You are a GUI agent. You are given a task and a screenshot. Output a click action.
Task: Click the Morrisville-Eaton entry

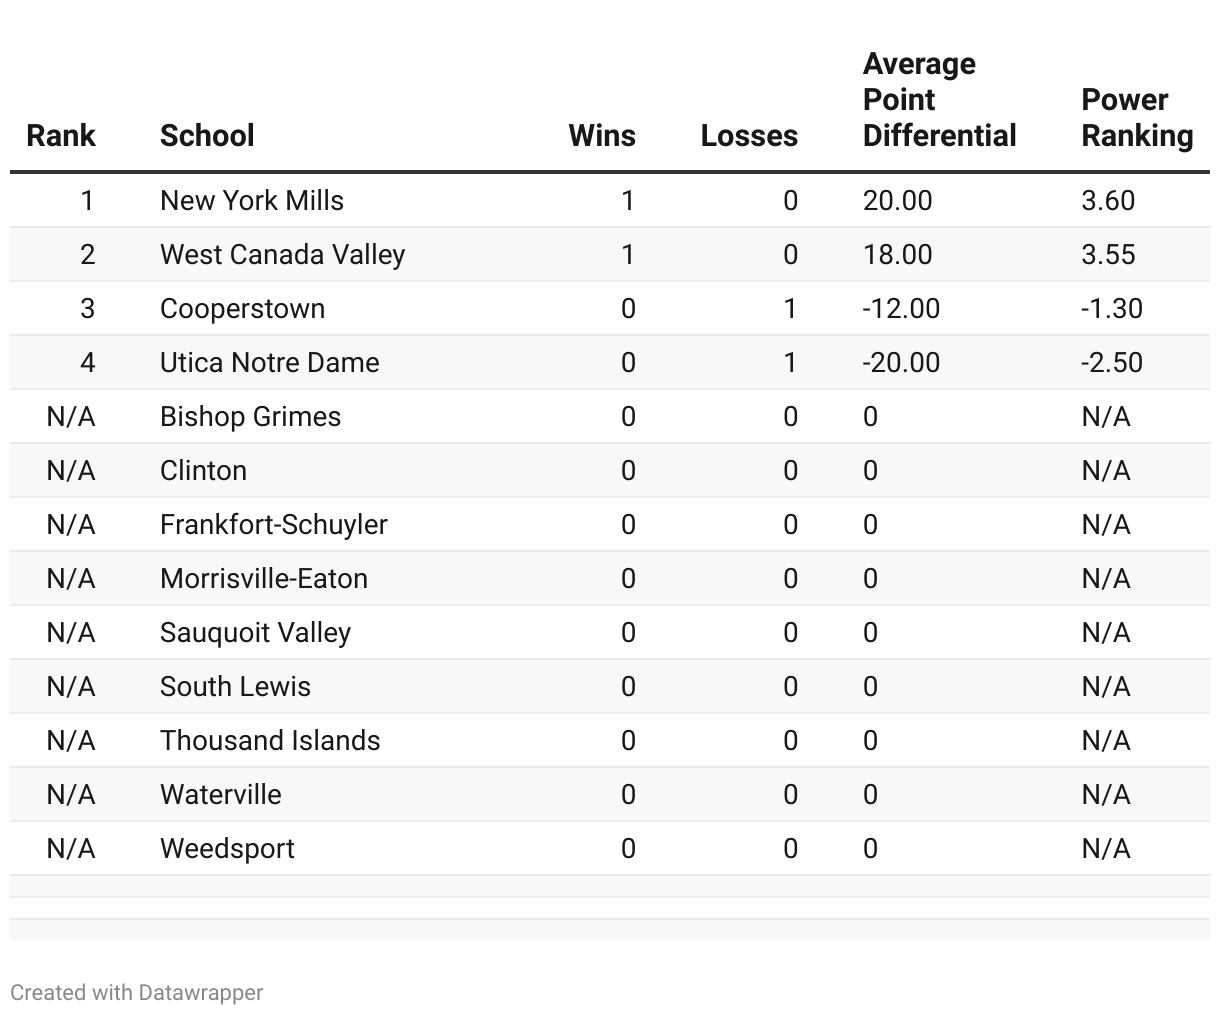tap(264, 578)
